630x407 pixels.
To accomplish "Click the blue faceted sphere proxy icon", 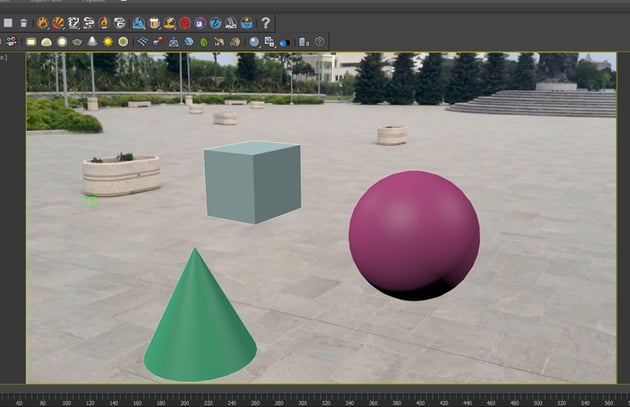I will [189, 42].
